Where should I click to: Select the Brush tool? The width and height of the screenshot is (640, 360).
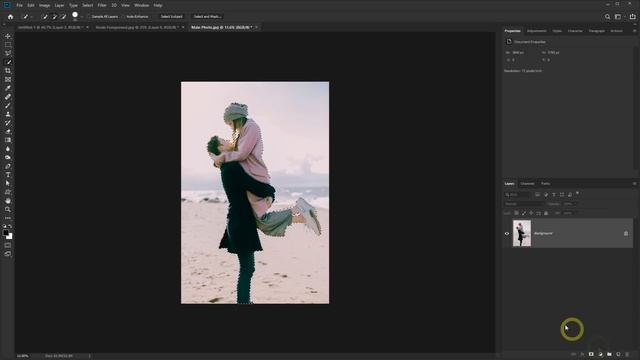tap(8, 105)
